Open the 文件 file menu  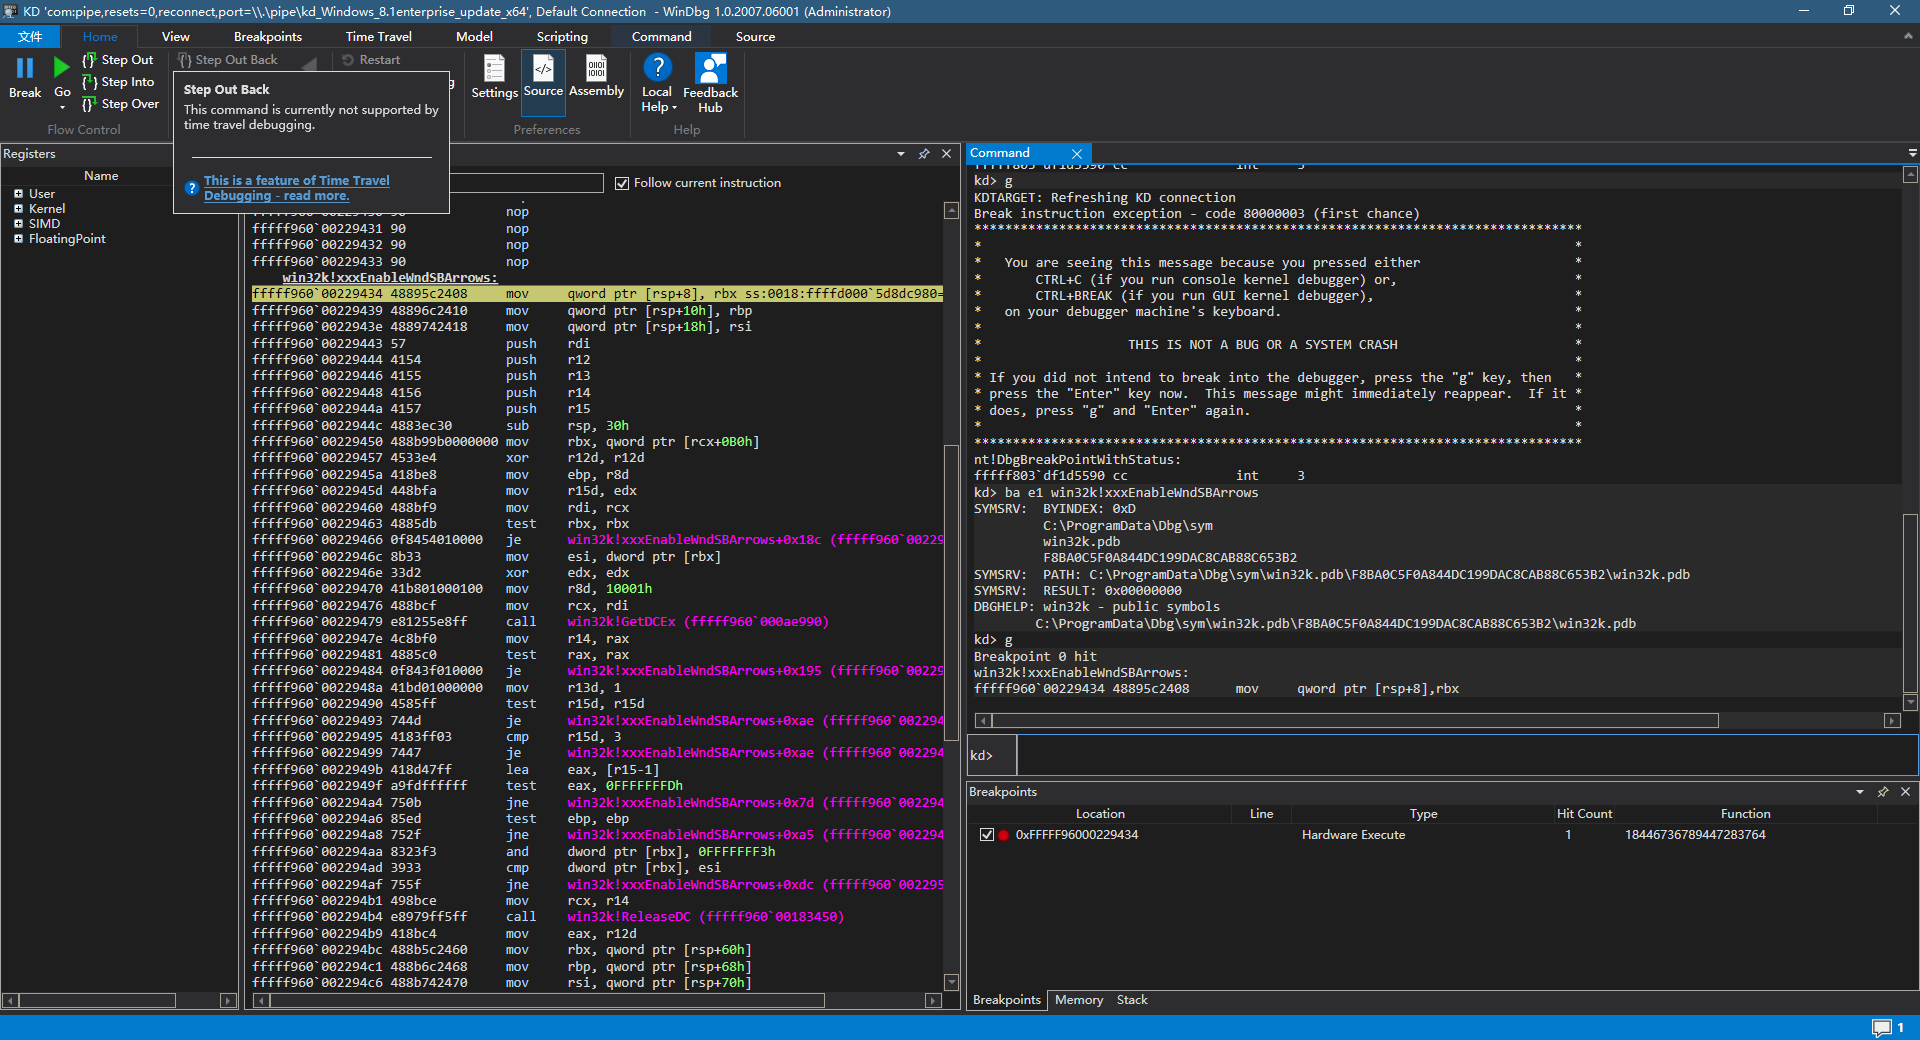coord(30,37)
